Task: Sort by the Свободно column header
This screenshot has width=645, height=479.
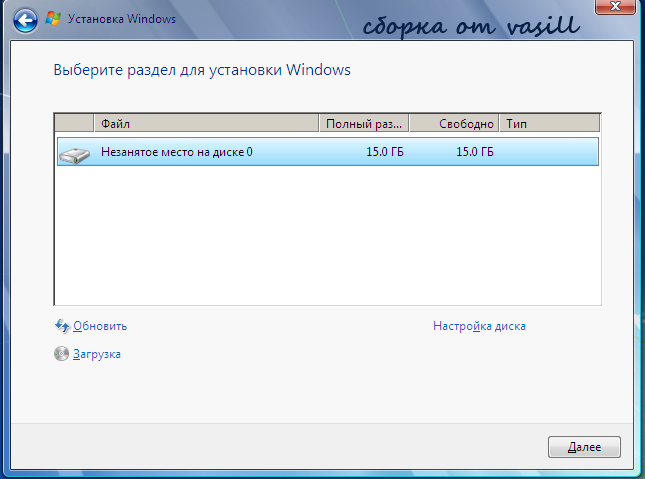Action: coord(454,123)
